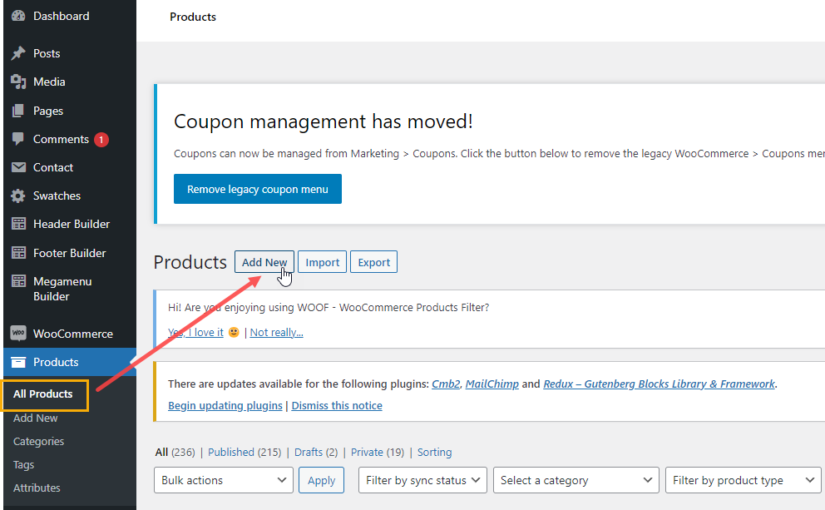
Task: Click the Header Builder table icon
Action: (x=18, y=224)
